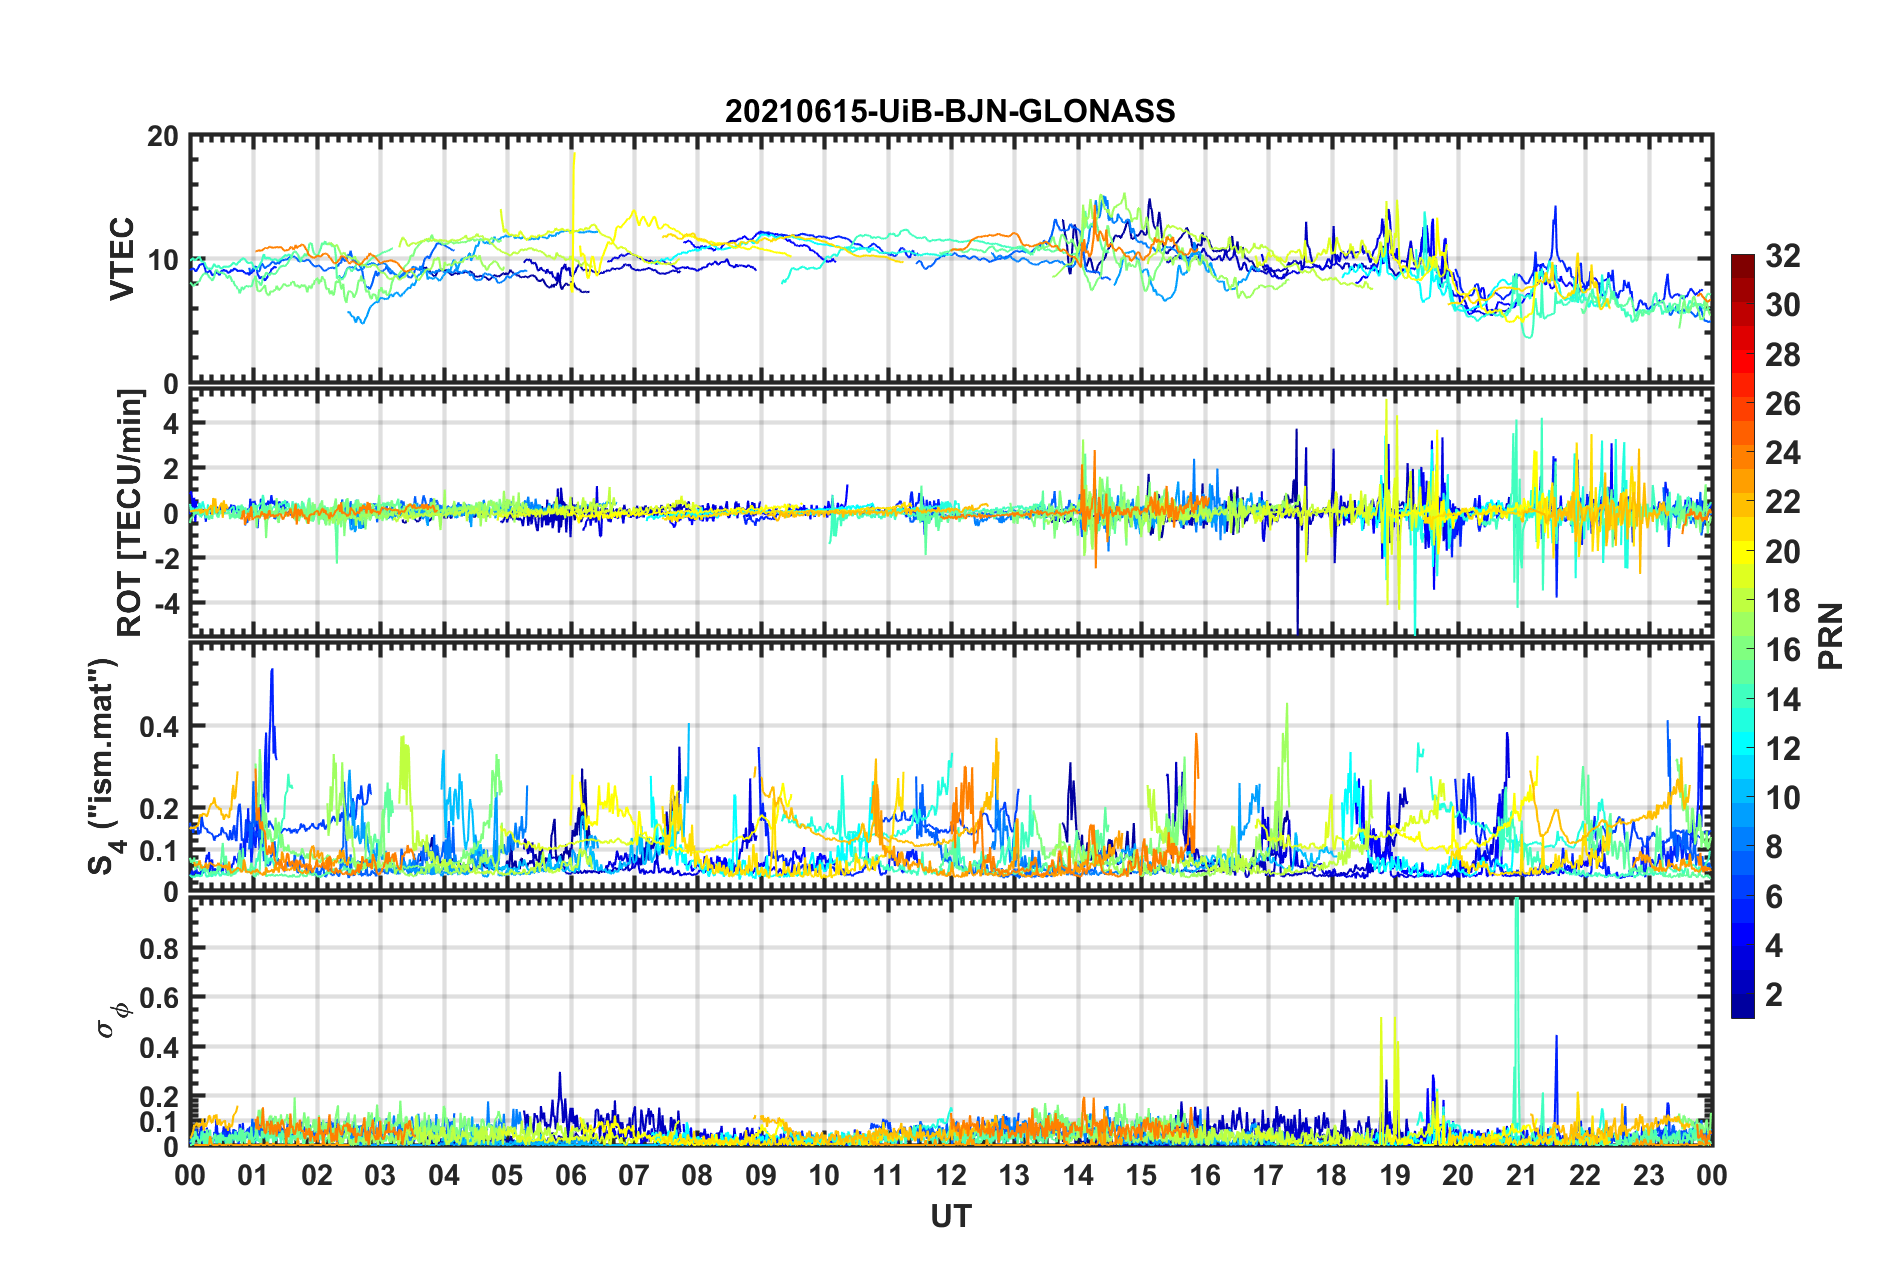The width and height of the screenshot is (1902, 1272).
Task: Click colorbar tick label 16
Action: [x=1782, y=650]
